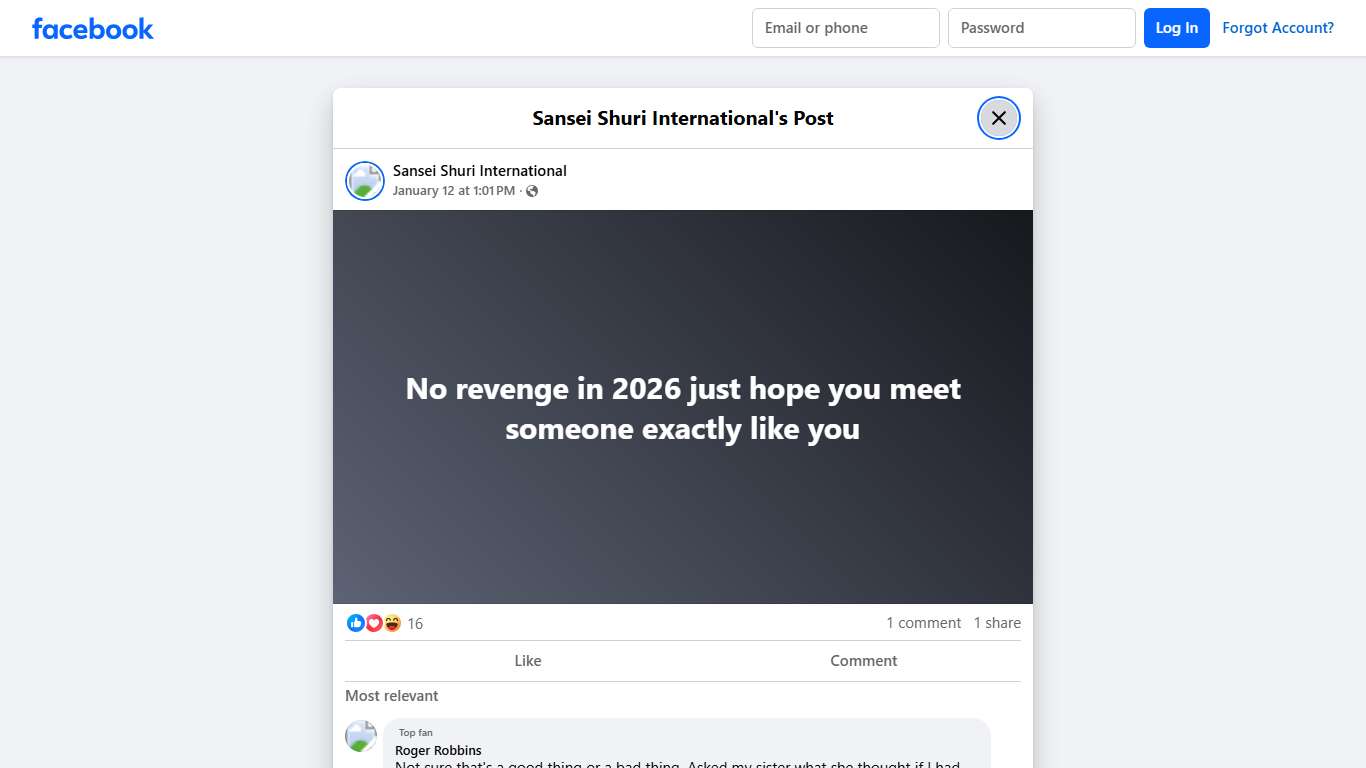Close the Sansei Shuri post dialog
This screenshot has width=1366, height=768.
pyautogui.click(x=998, y=117)
